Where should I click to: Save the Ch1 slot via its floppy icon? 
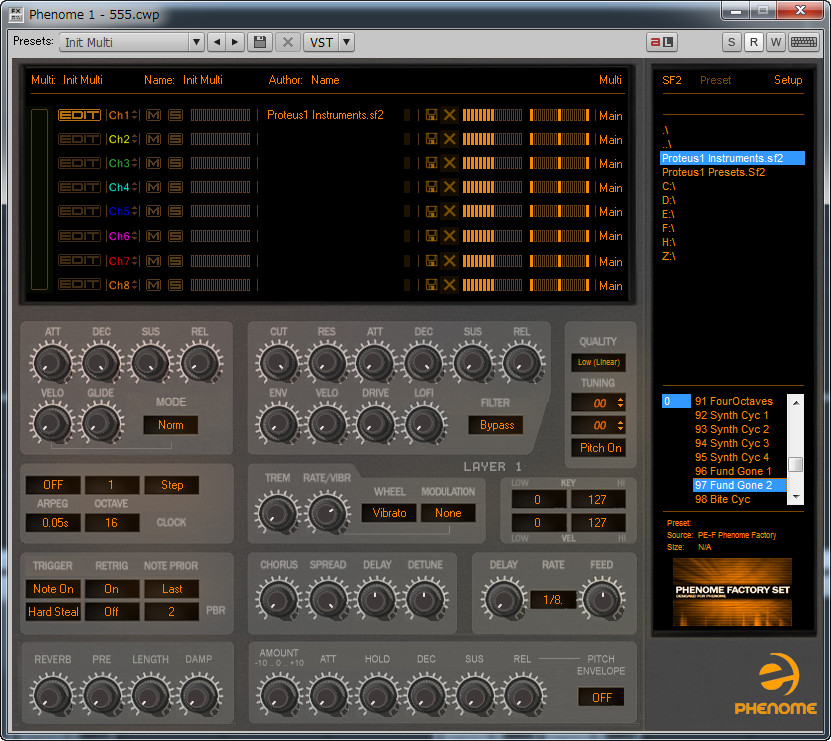pyautogui.click(x=431, y=115)
